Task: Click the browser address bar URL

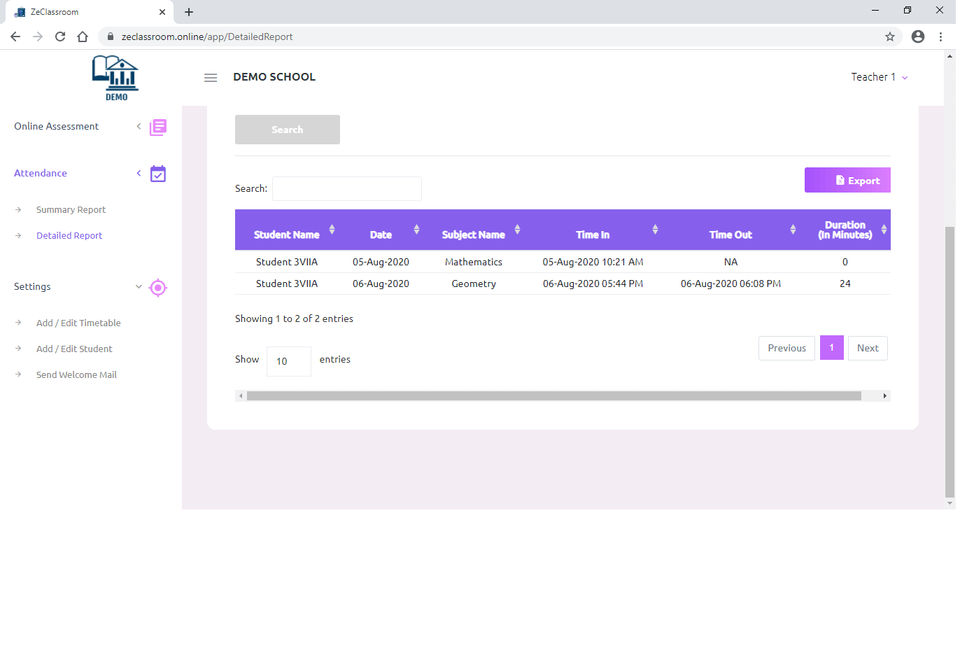Action: pos(207,37)
